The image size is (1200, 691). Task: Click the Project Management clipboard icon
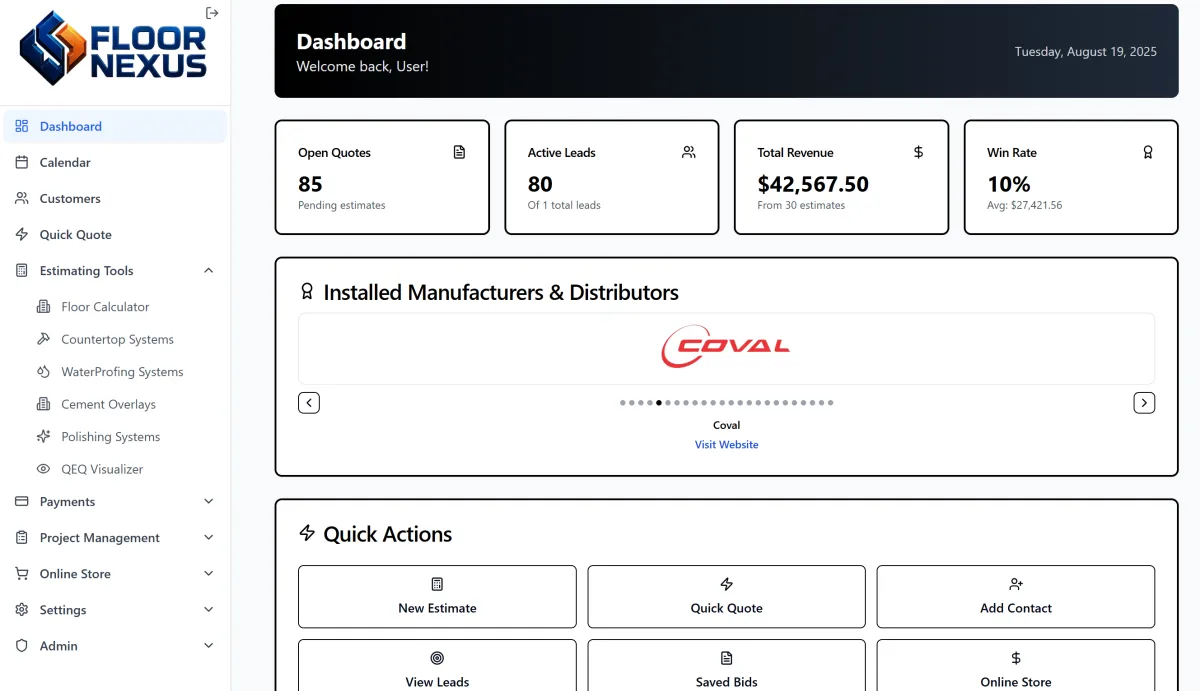click(x=22, y=537)
